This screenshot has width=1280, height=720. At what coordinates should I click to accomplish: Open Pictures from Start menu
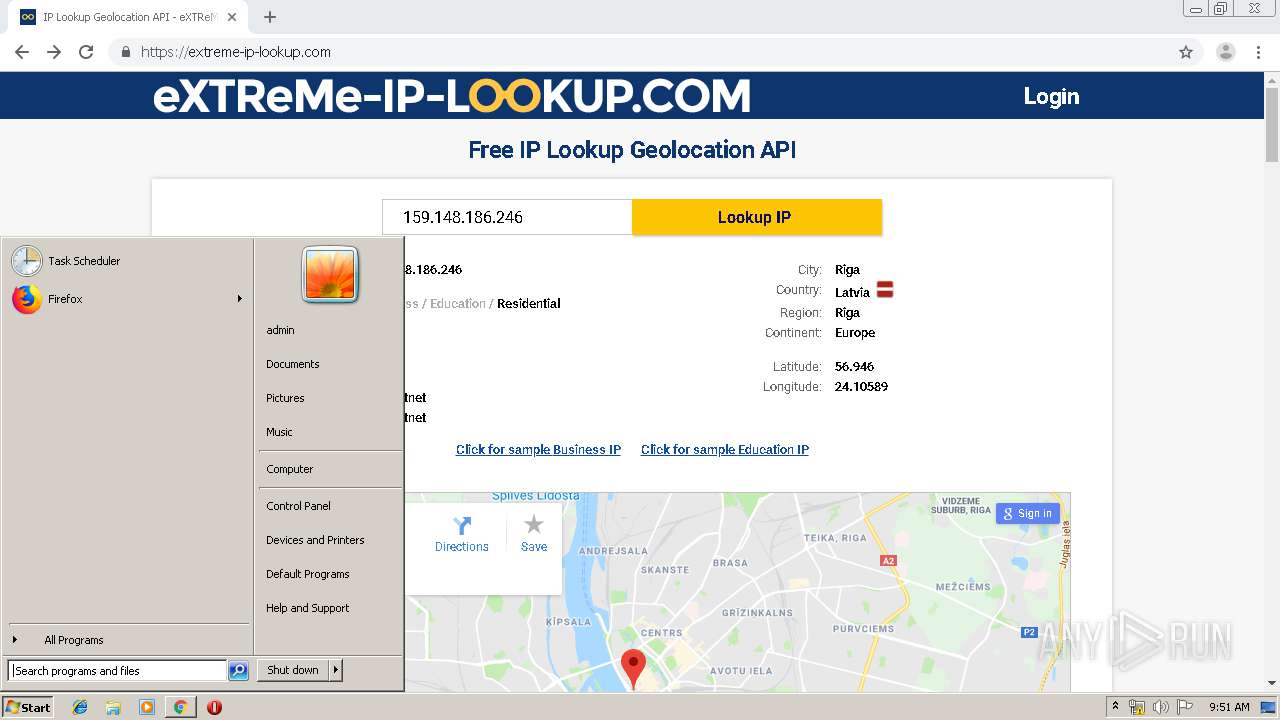click(x=285, y=398)
